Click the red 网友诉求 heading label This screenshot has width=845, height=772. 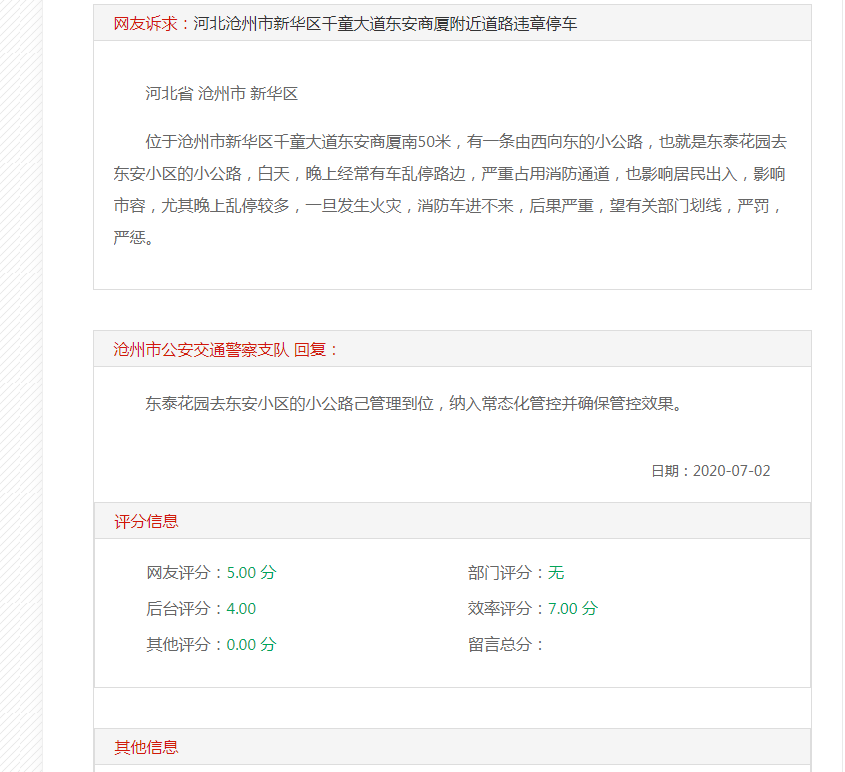coord(145,23)
